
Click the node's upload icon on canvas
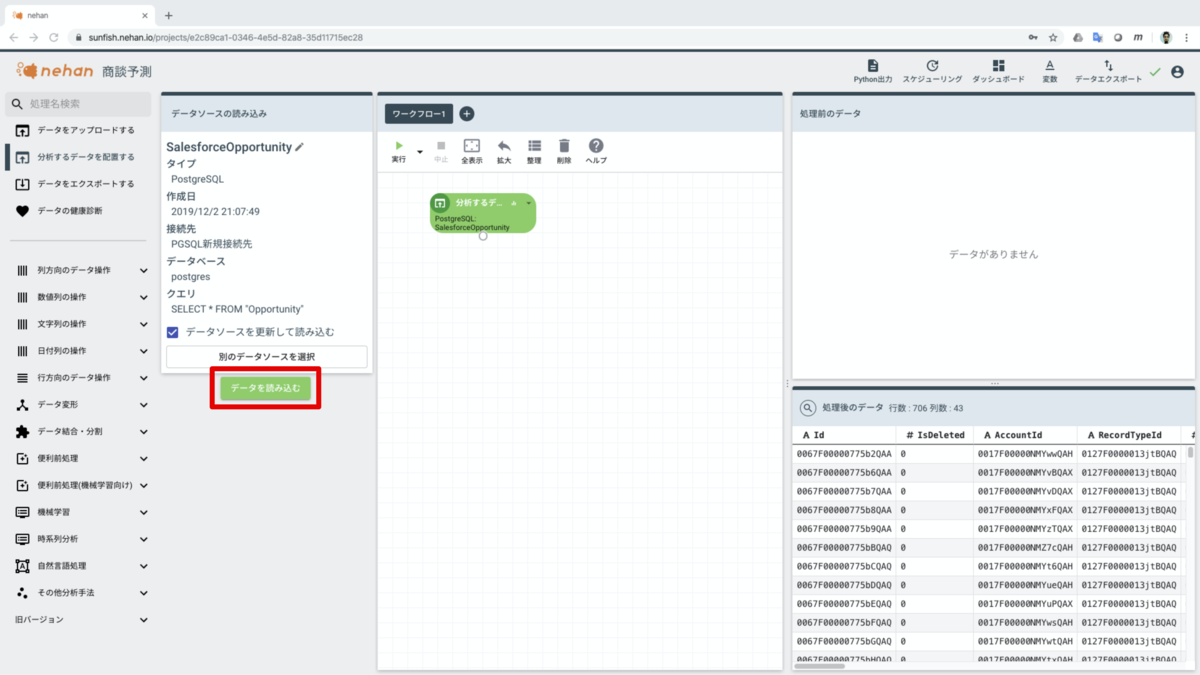pyautogui.click(x=440, y=203)
